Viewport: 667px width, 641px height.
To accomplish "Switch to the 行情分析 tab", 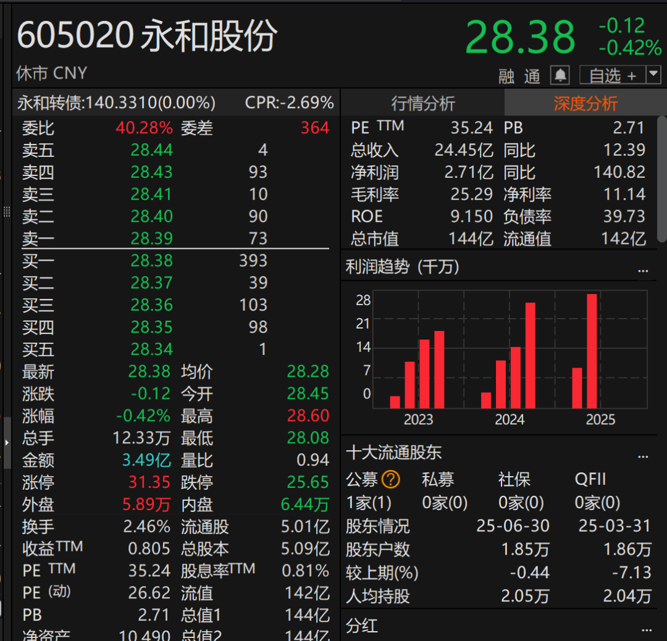I will pos(422,103).
